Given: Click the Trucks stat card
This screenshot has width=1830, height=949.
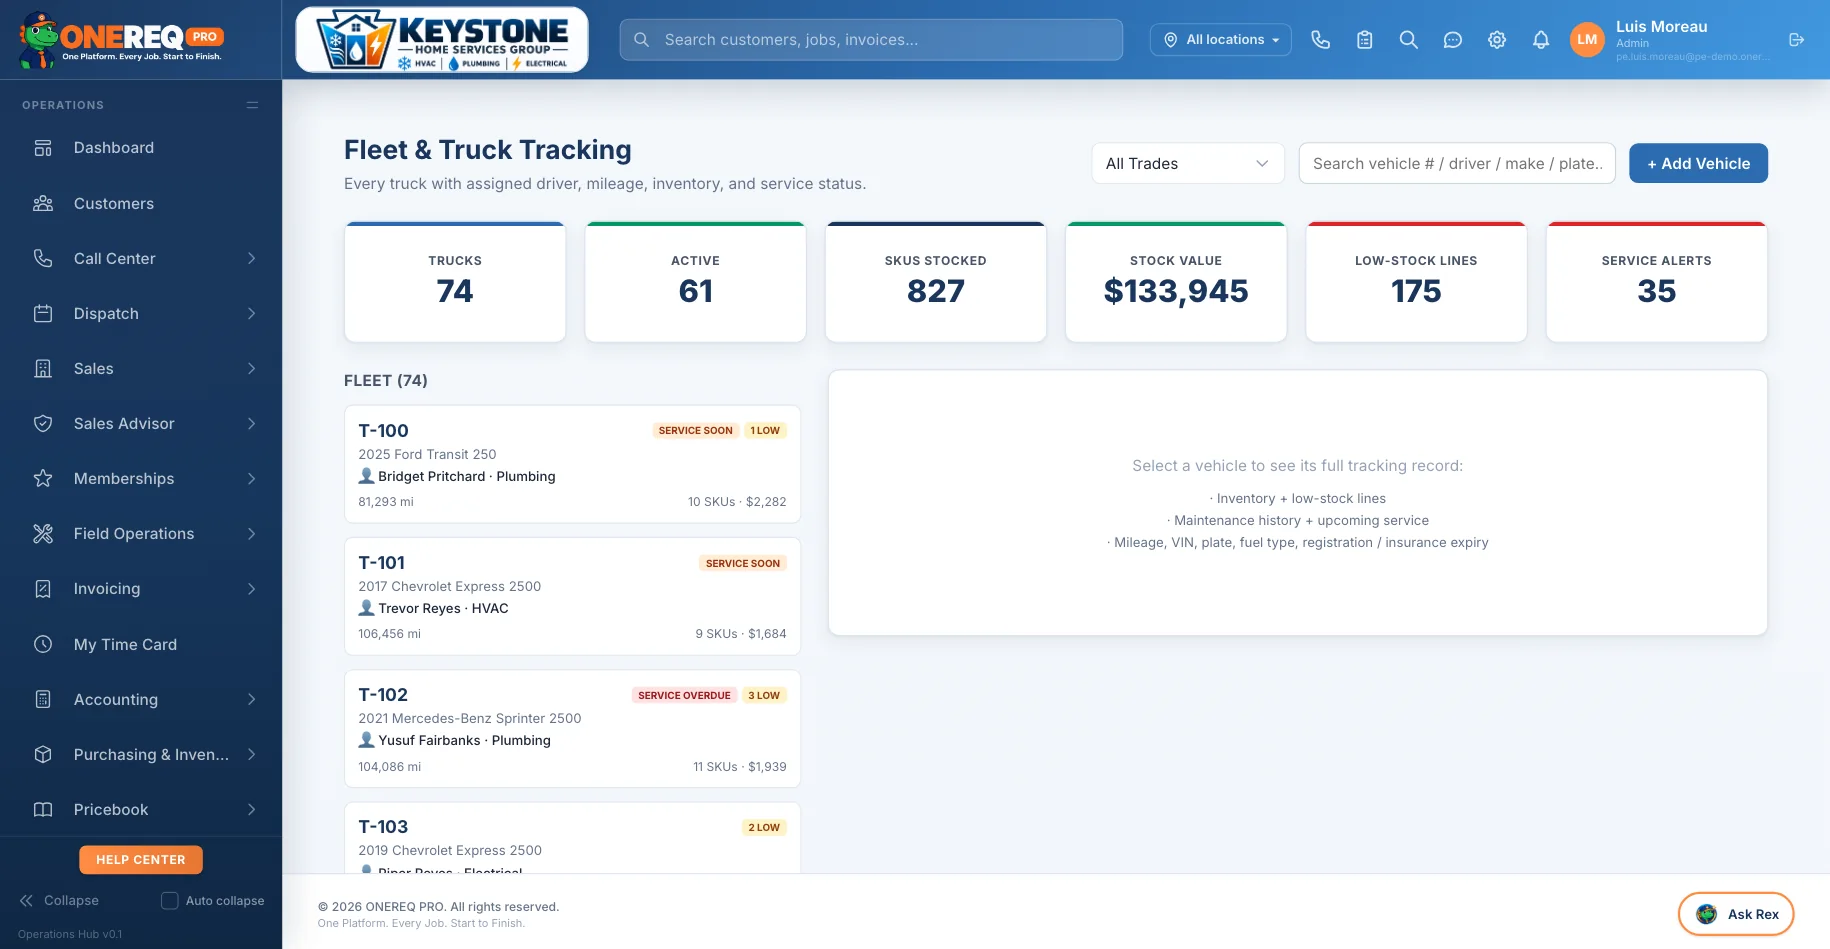Looking at the screenshot, I should click(455, 282).
